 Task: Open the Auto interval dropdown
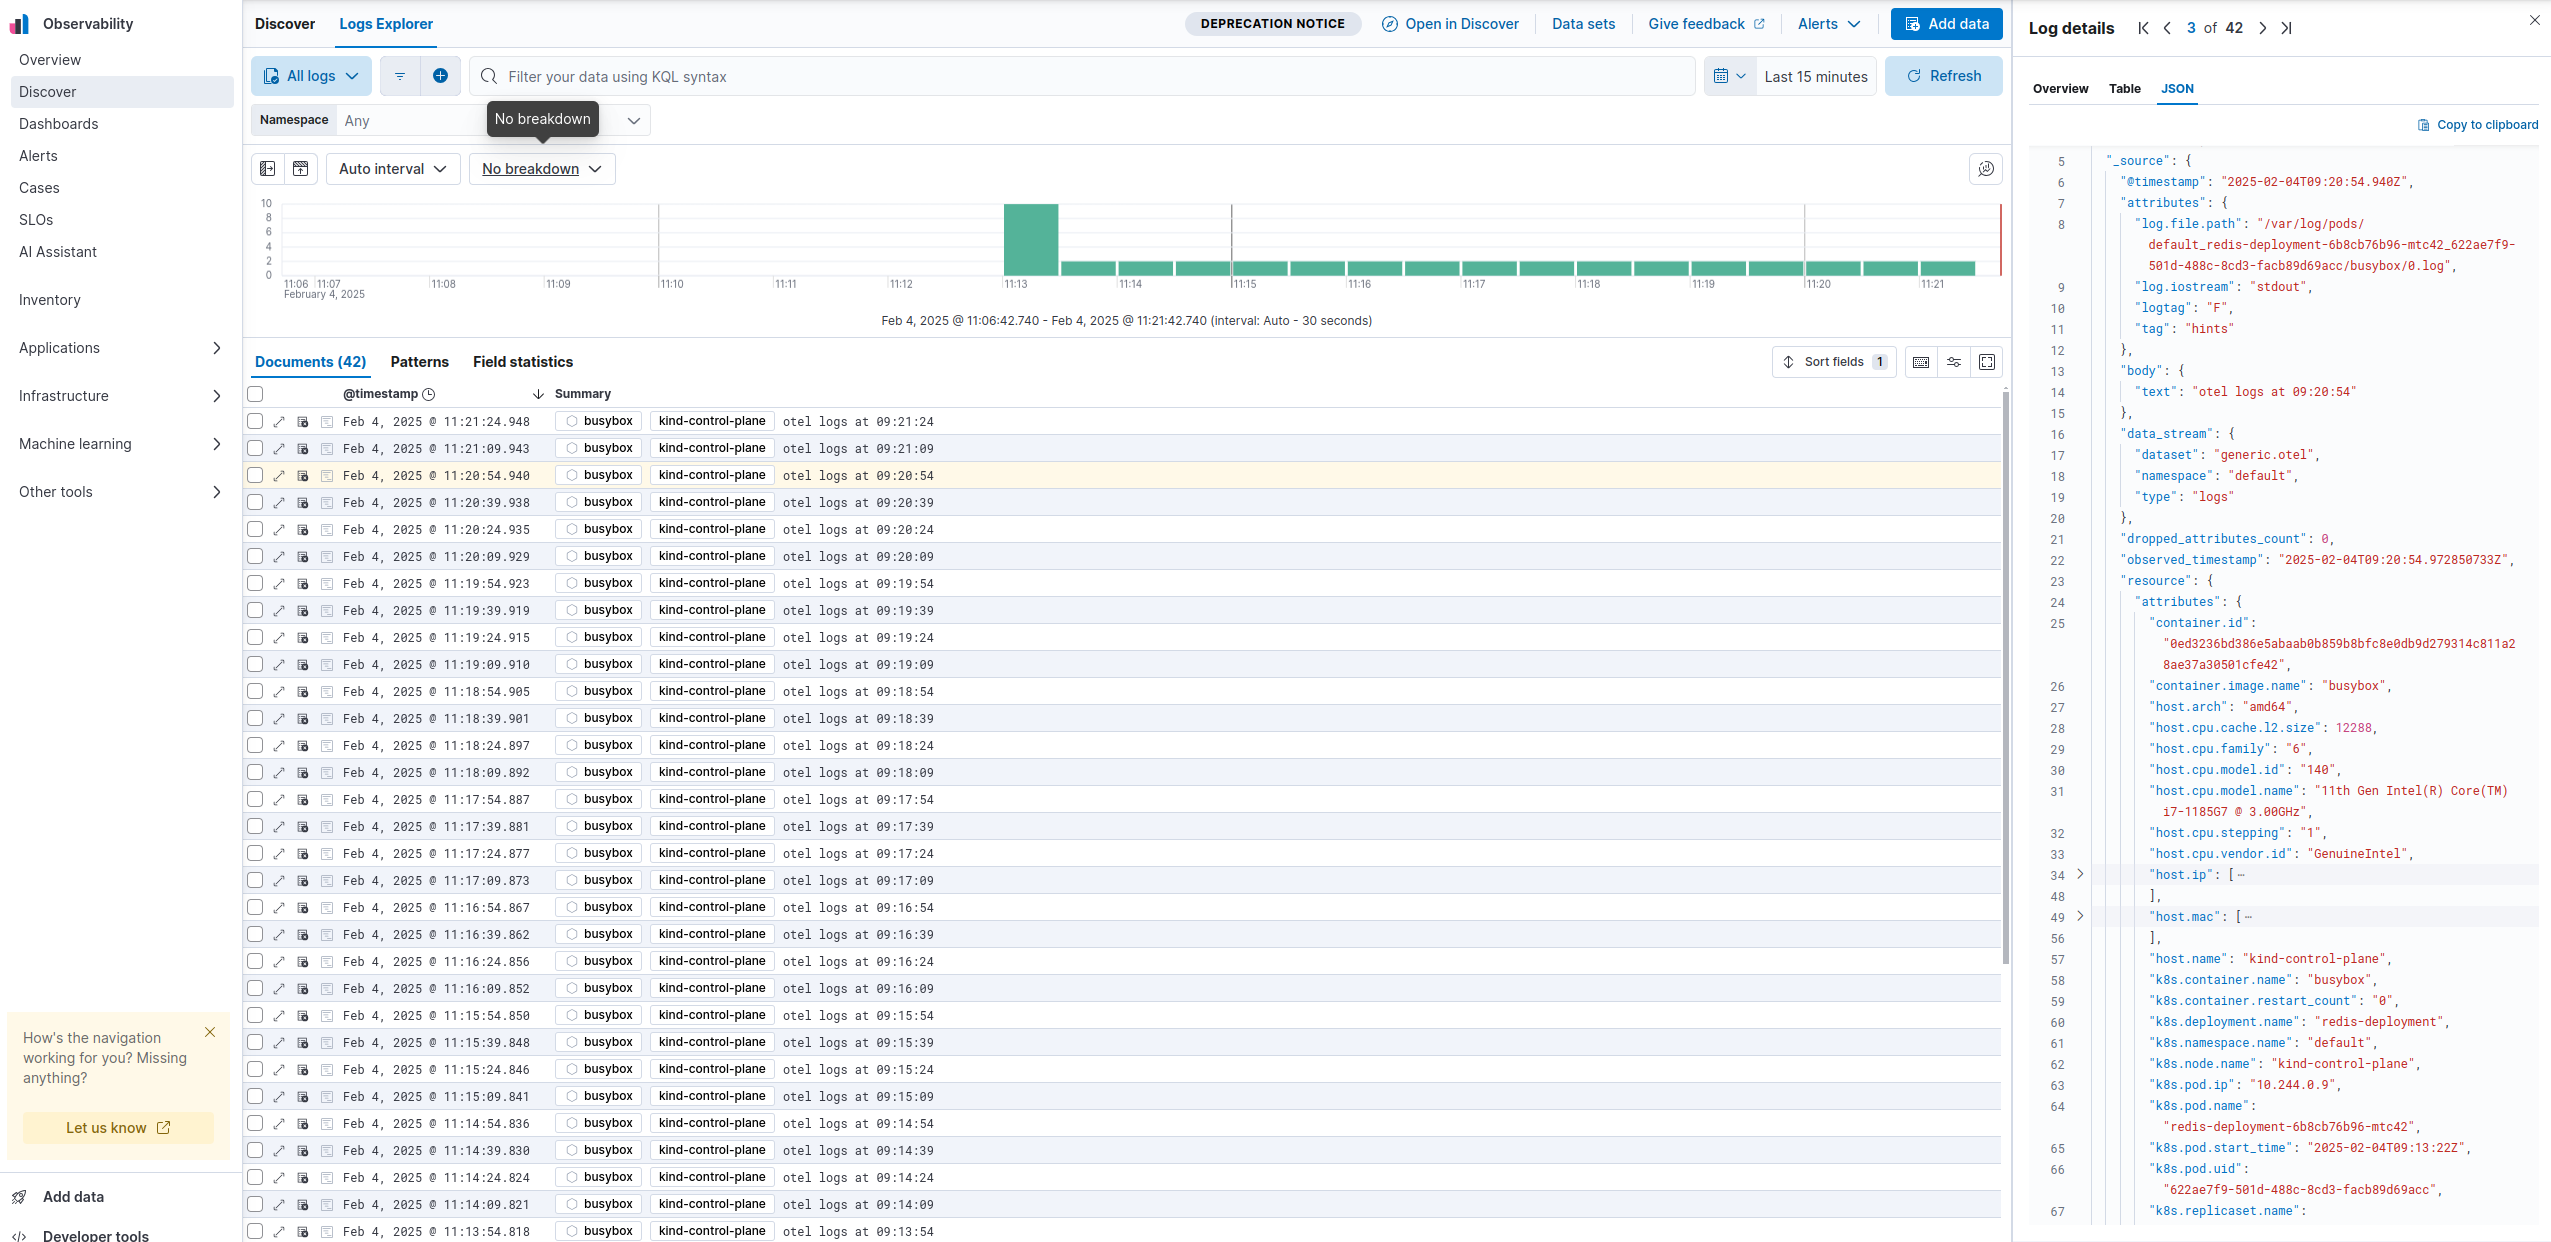tap(392, 169)
